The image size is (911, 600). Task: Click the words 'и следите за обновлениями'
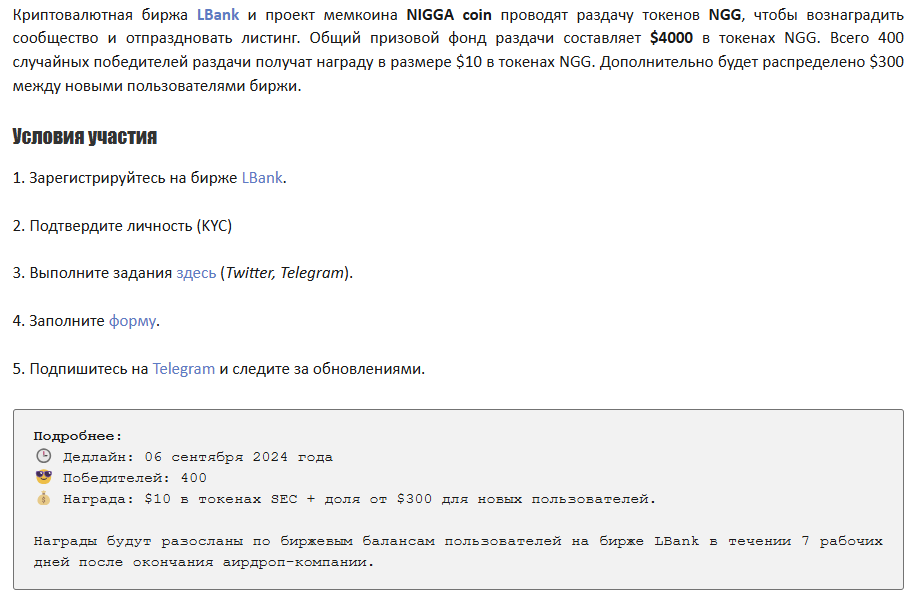point(321,369)
